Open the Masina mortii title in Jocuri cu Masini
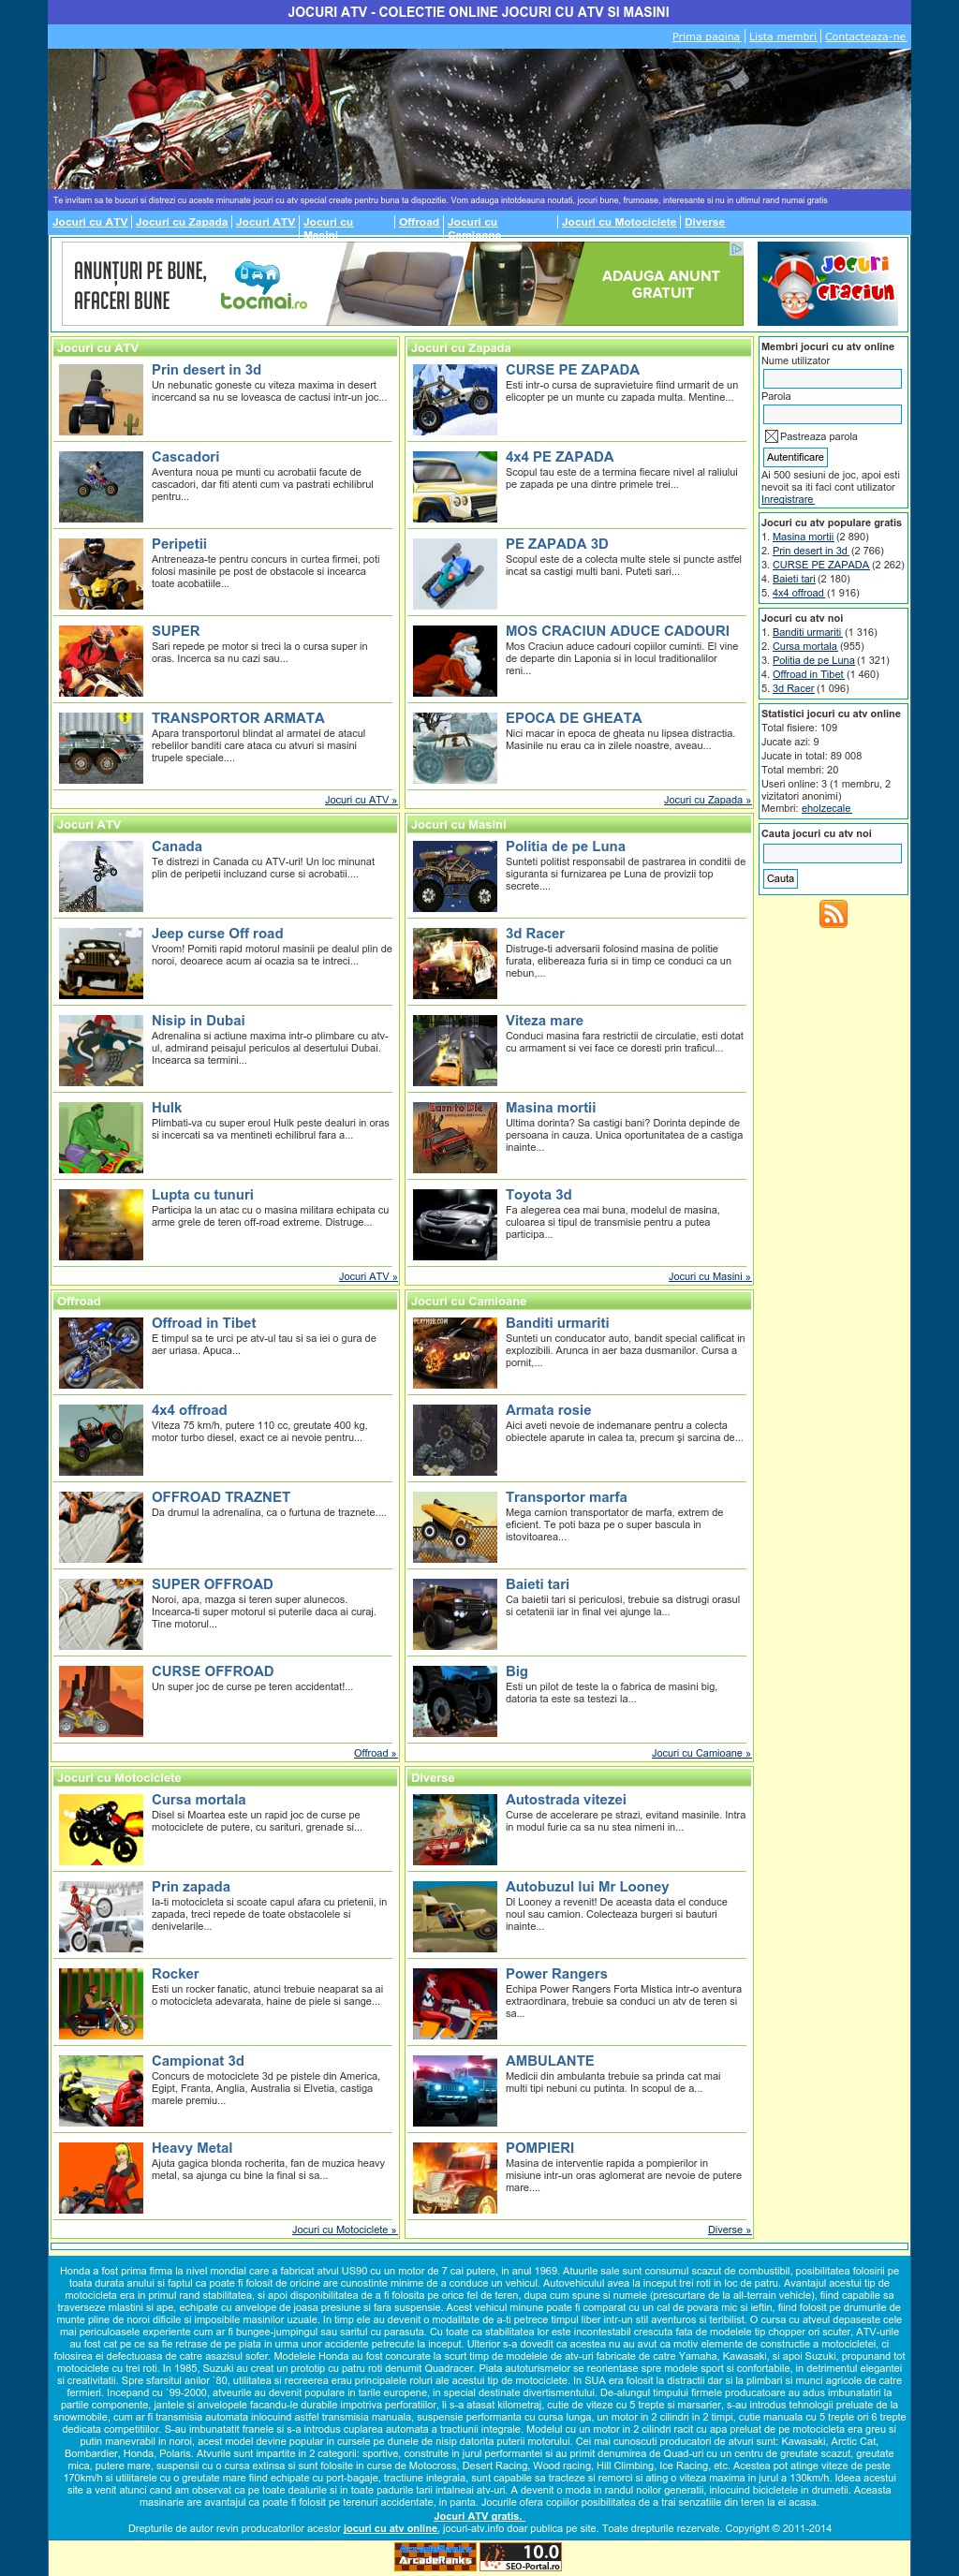The height and width of the screenshot is (2576, 959). pos(551,1107)
